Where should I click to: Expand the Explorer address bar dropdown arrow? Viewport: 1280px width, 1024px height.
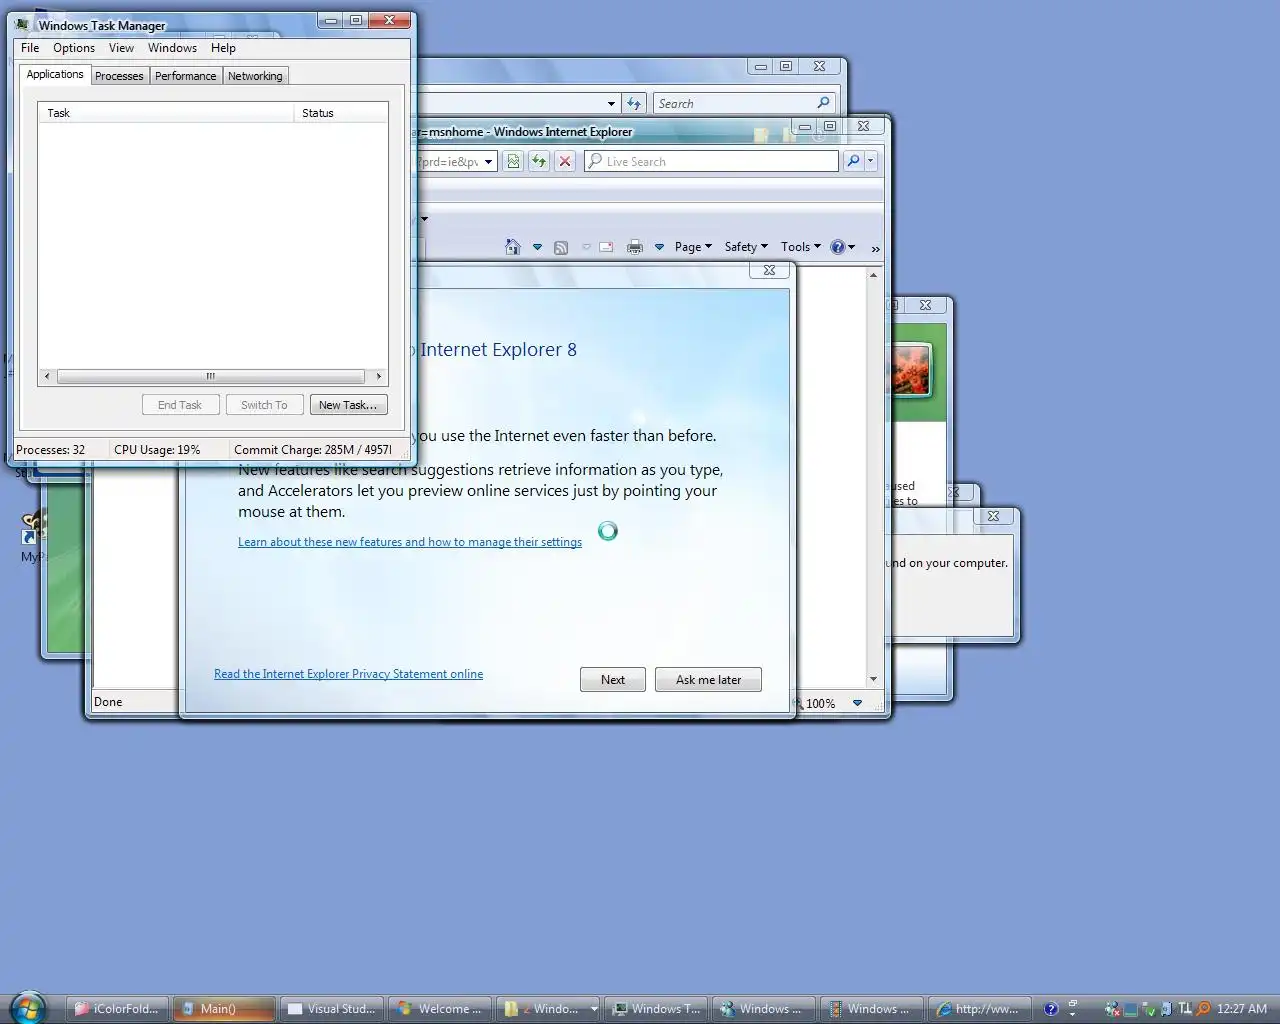[611, 103]
